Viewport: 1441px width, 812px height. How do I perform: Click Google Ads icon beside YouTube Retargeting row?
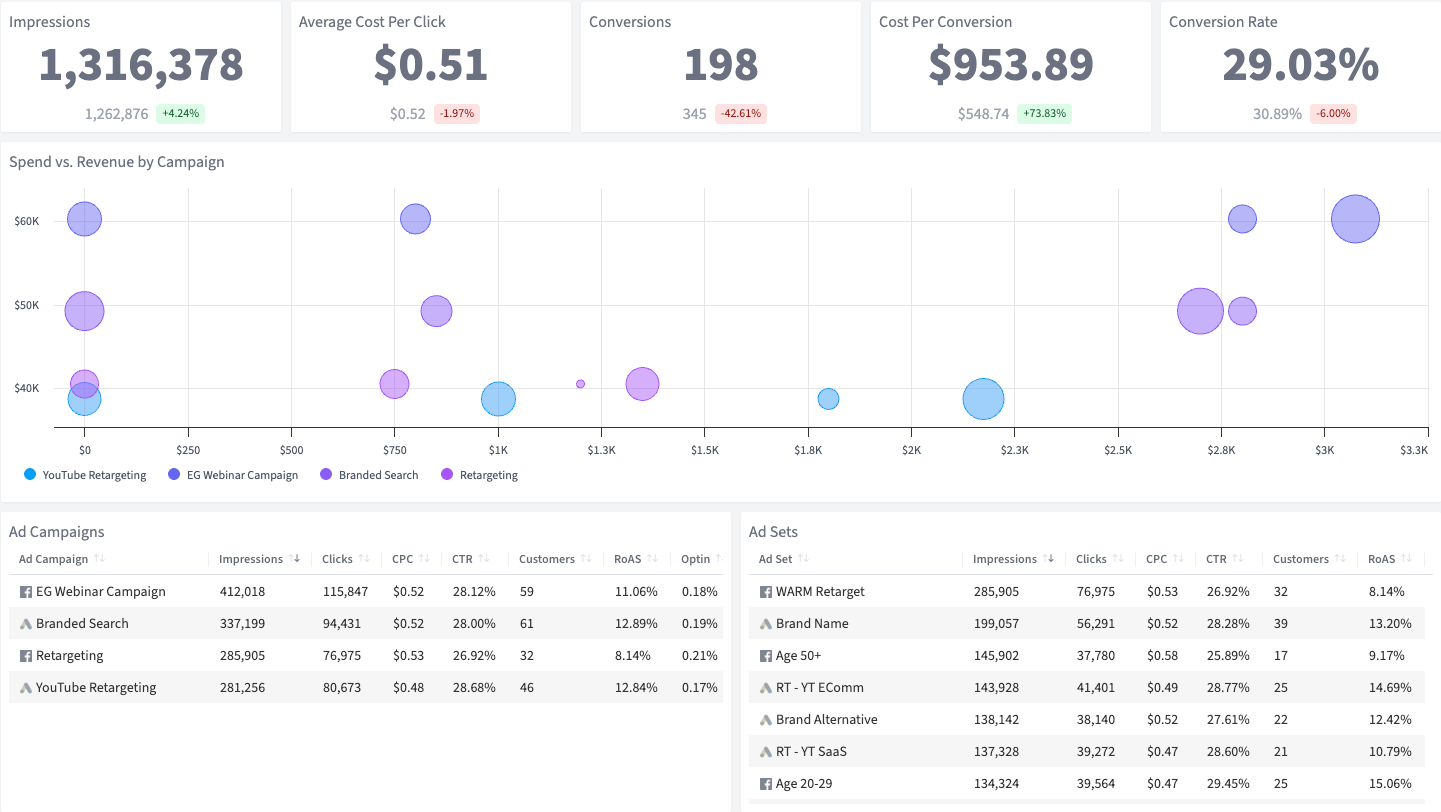(26, 687)
